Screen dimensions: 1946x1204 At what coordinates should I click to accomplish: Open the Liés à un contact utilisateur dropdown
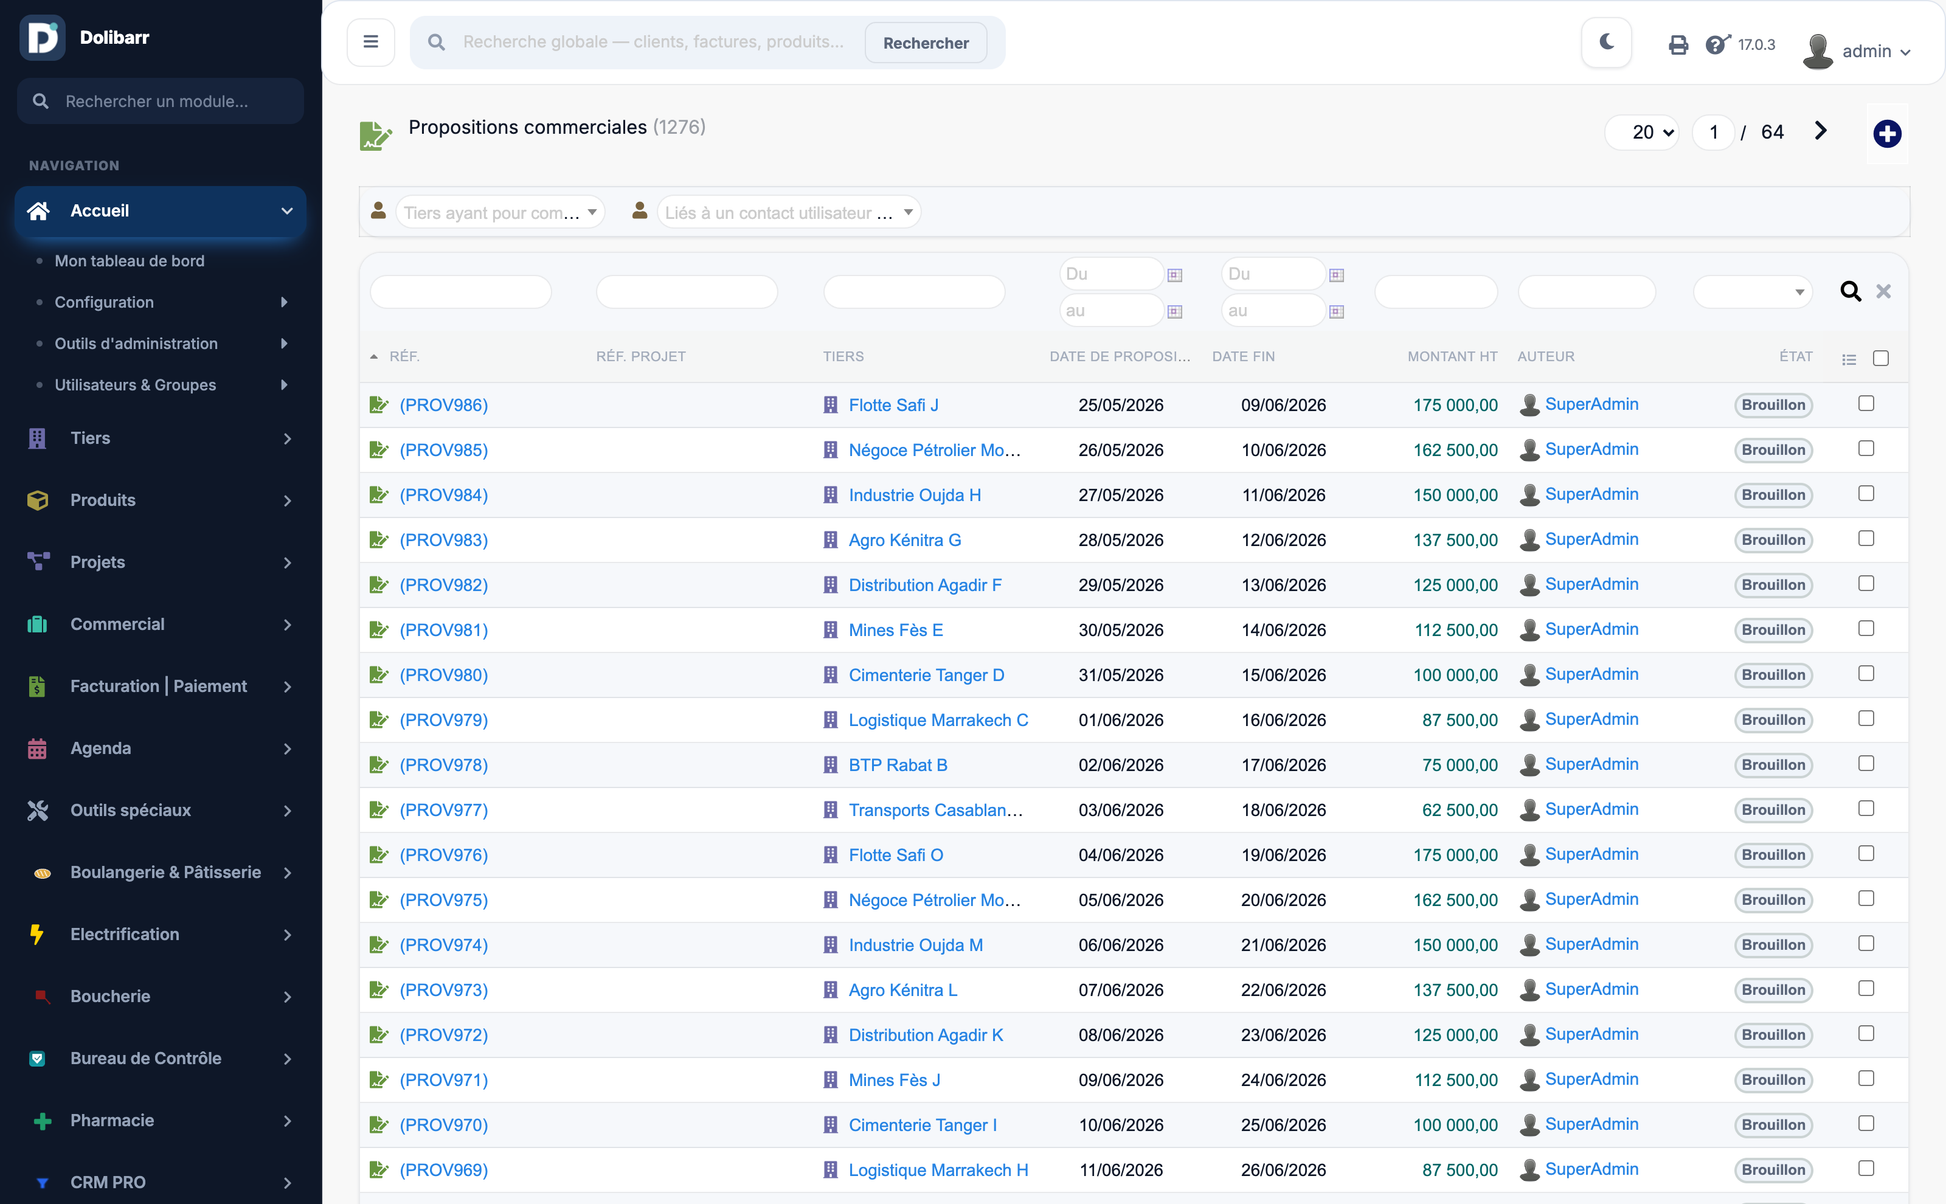click(x=788, y=212)
